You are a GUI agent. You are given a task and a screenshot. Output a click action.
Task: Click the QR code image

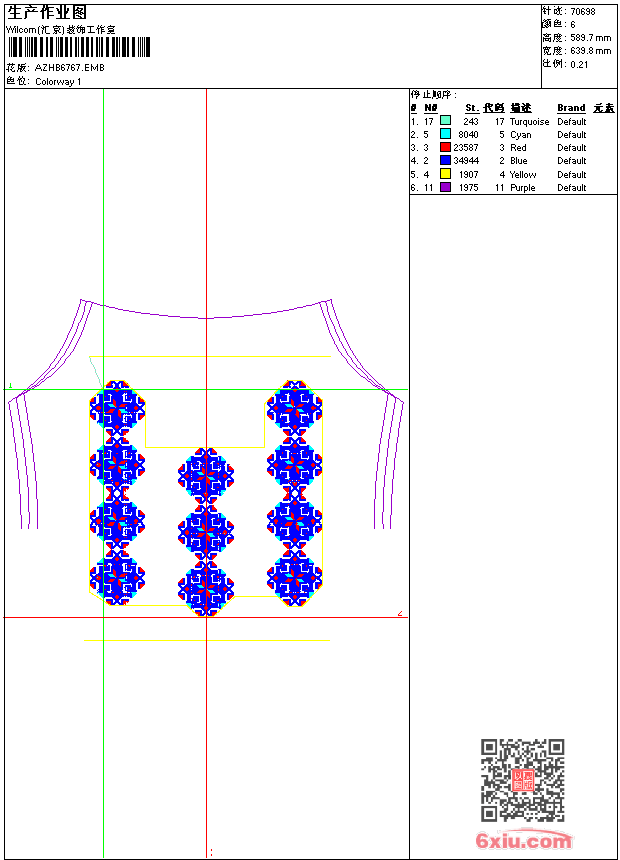pyautogui.click(x=522, y=780)
